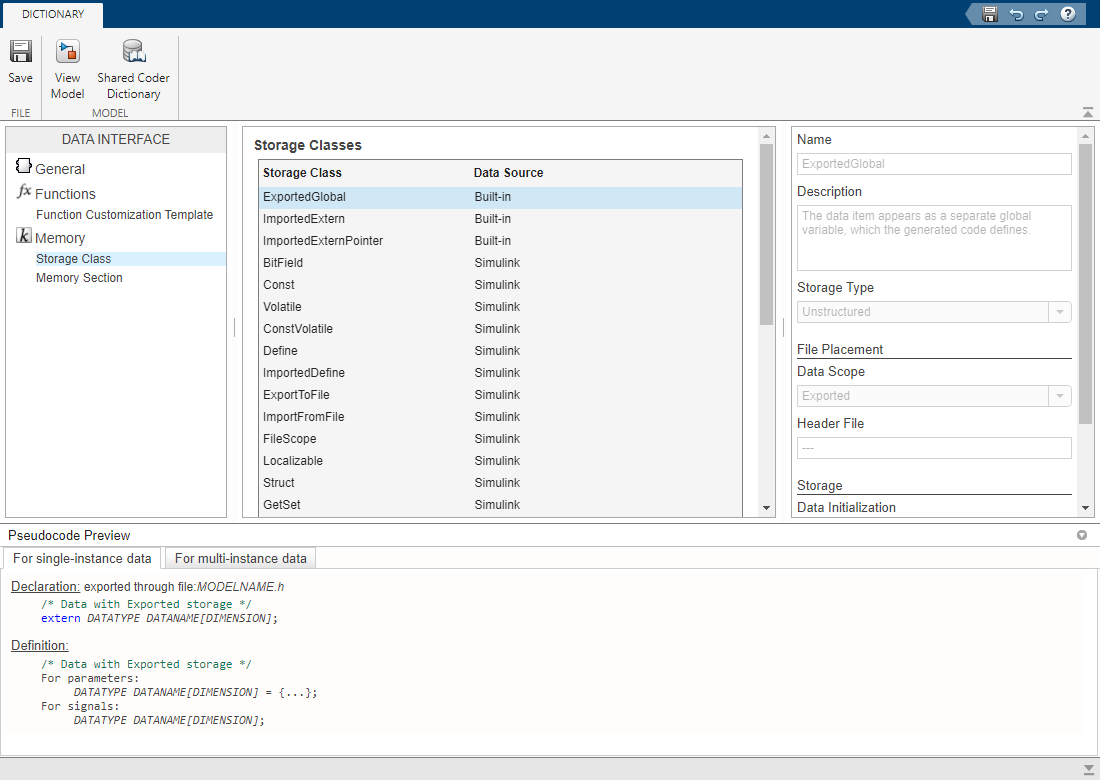
Task: Open the Data Scope dropdown
Action: (x=1059, y=396)
